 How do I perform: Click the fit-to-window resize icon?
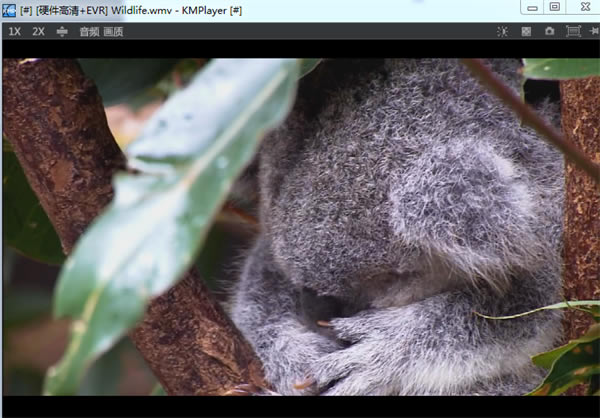coord(62,31)
